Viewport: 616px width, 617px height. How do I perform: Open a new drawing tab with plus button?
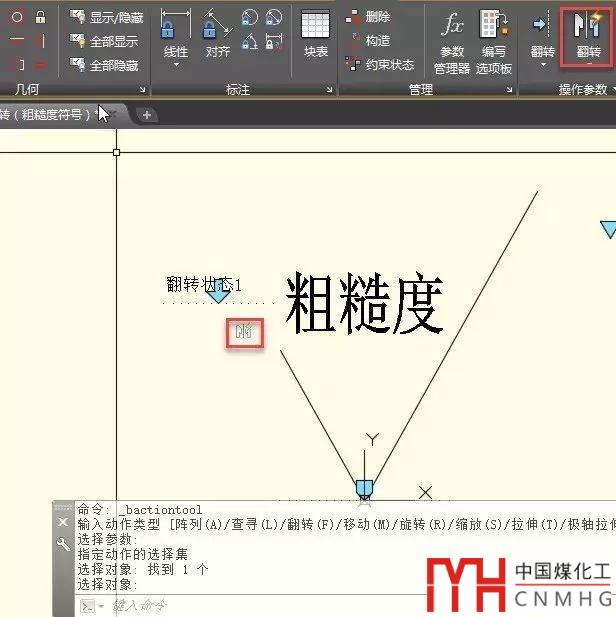pos(147,115)
